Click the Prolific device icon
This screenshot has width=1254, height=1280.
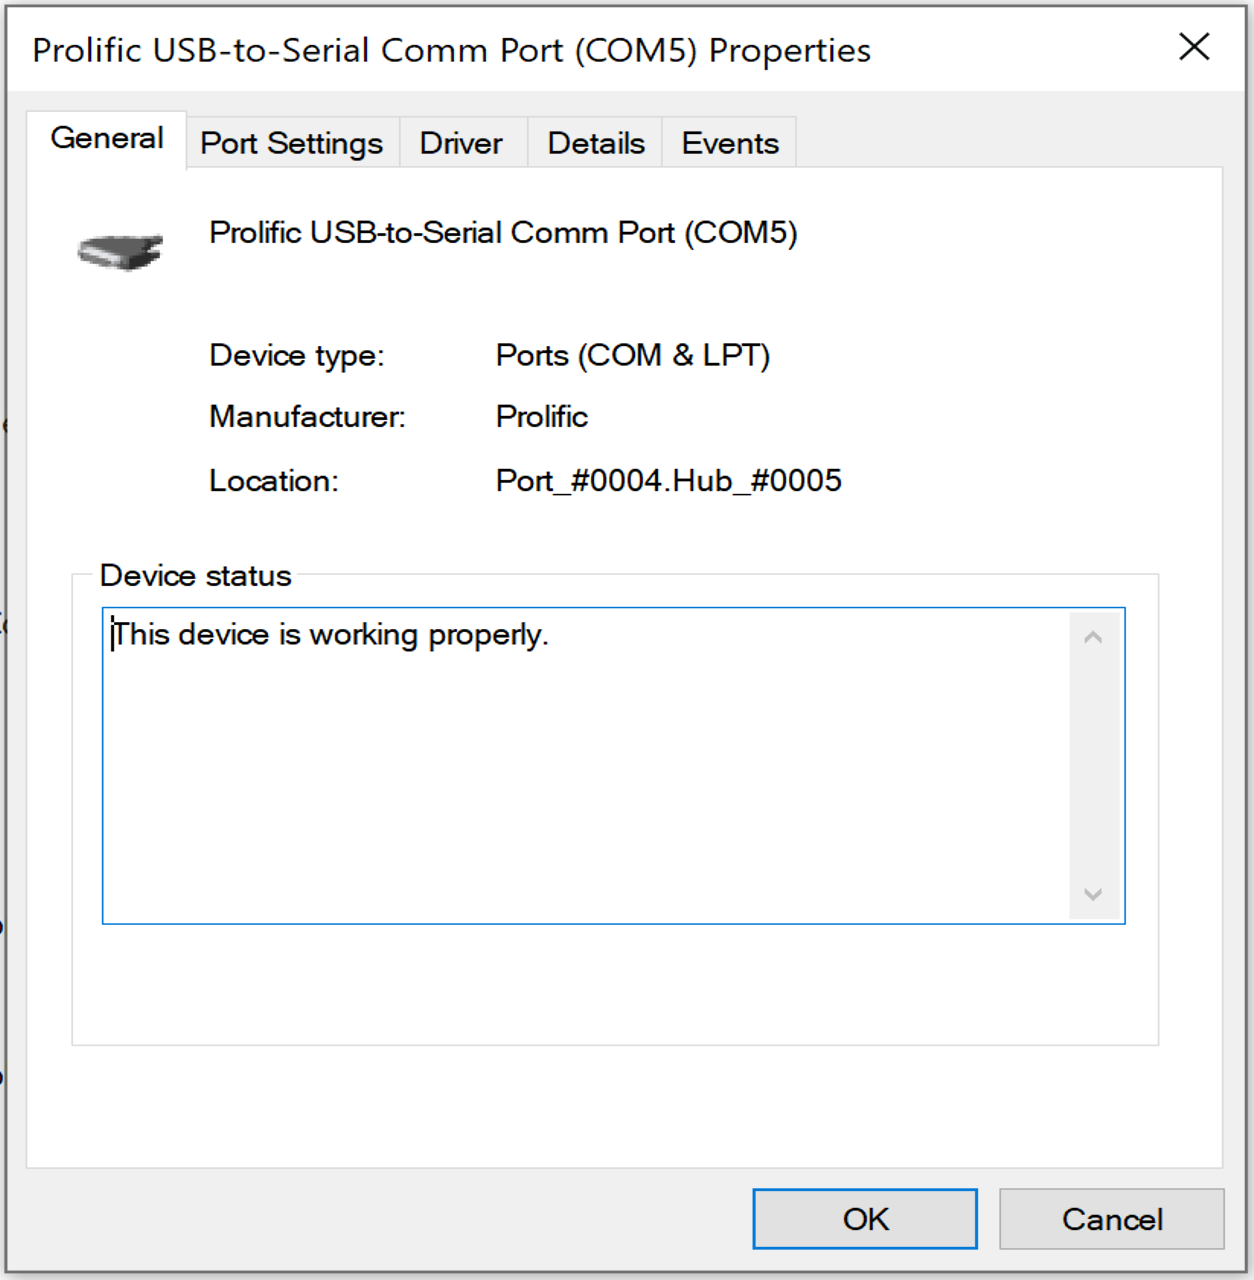[x=120, y=248]
